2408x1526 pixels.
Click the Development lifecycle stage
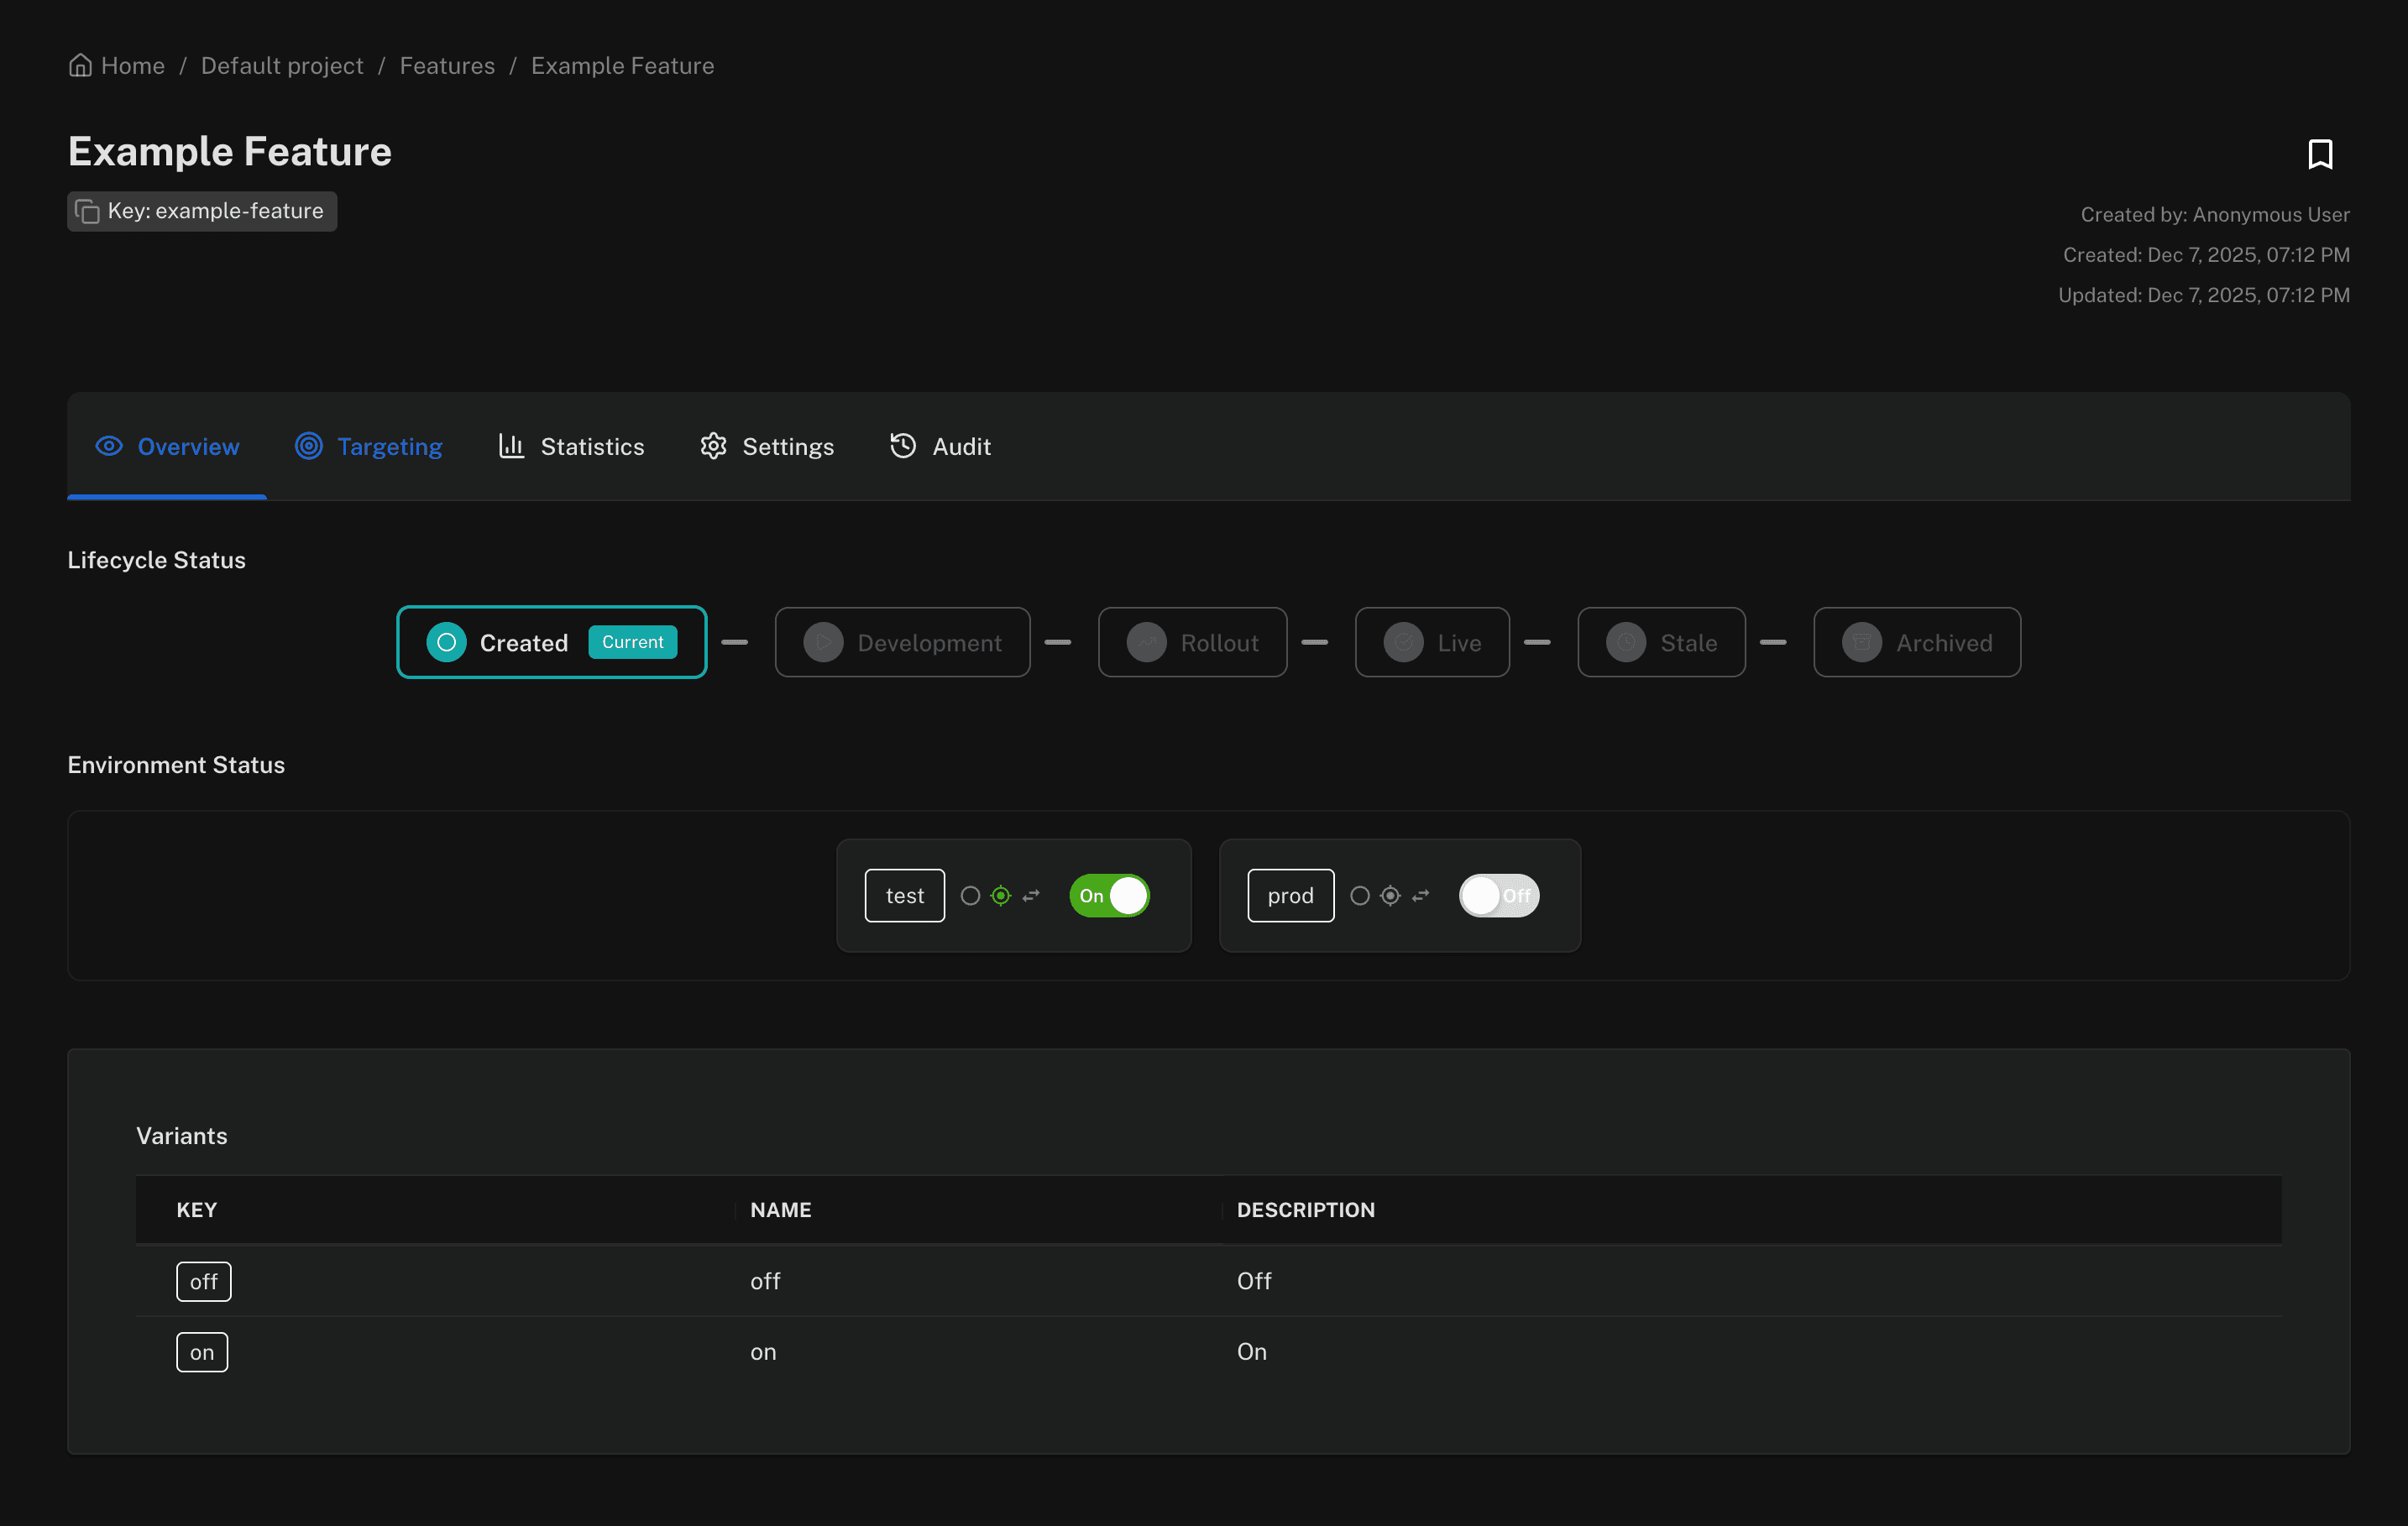pos(901,642)
